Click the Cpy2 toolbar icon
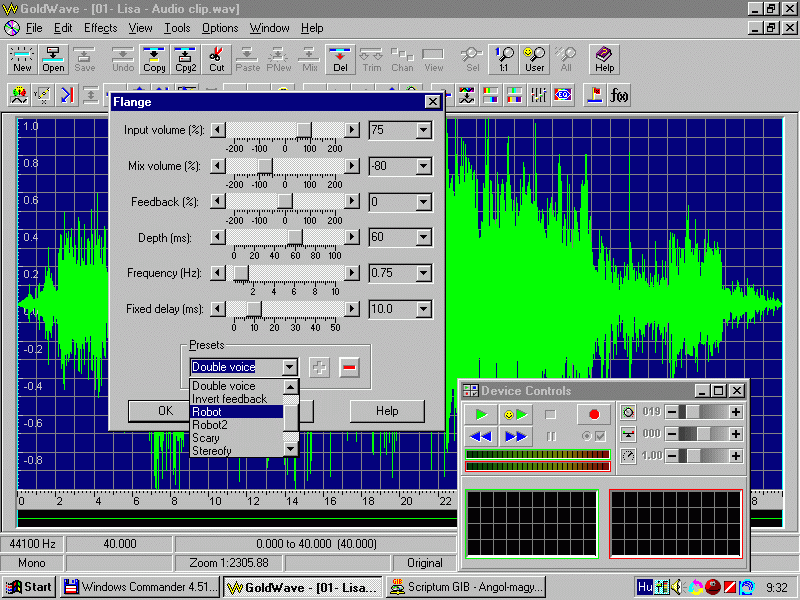This screenshot has width=800, height=600. [185, 59]
